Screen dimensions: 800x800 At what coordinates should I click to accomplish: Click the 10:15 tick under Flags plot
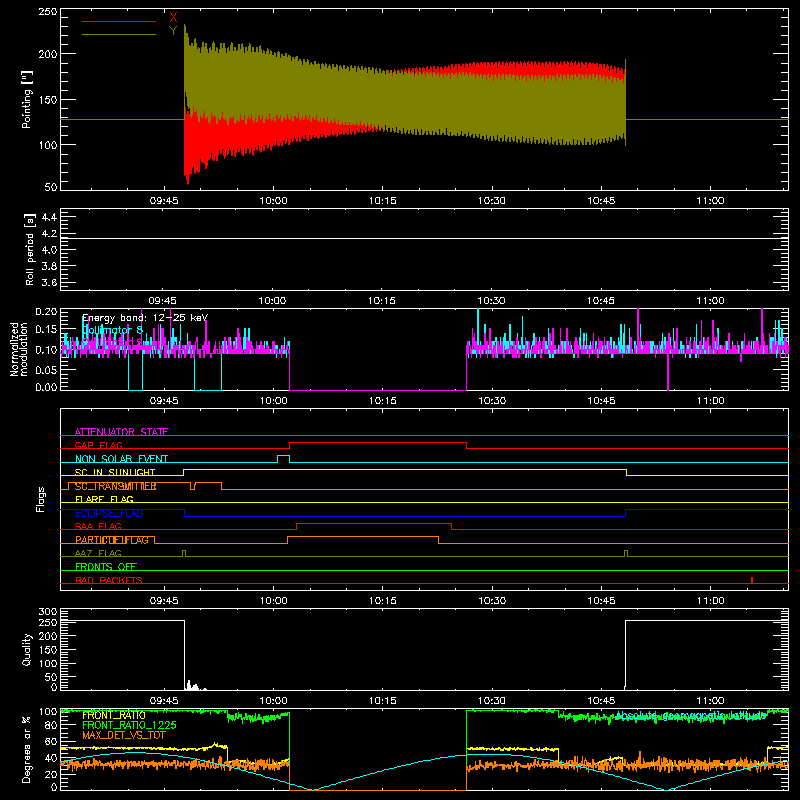(x=383, y=601)
